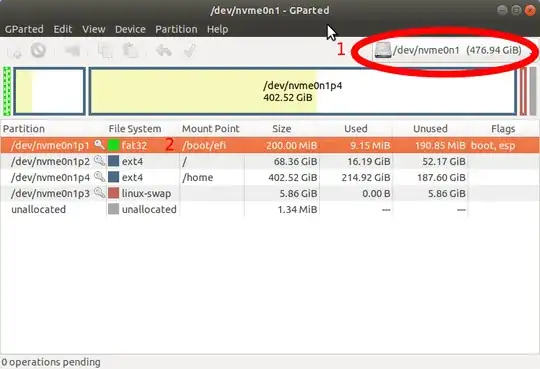Viewport: 540px width, 369px height.
Task: Click the Apply all operations checkmark
Action: pyautogui.click(x=190, y=51)
